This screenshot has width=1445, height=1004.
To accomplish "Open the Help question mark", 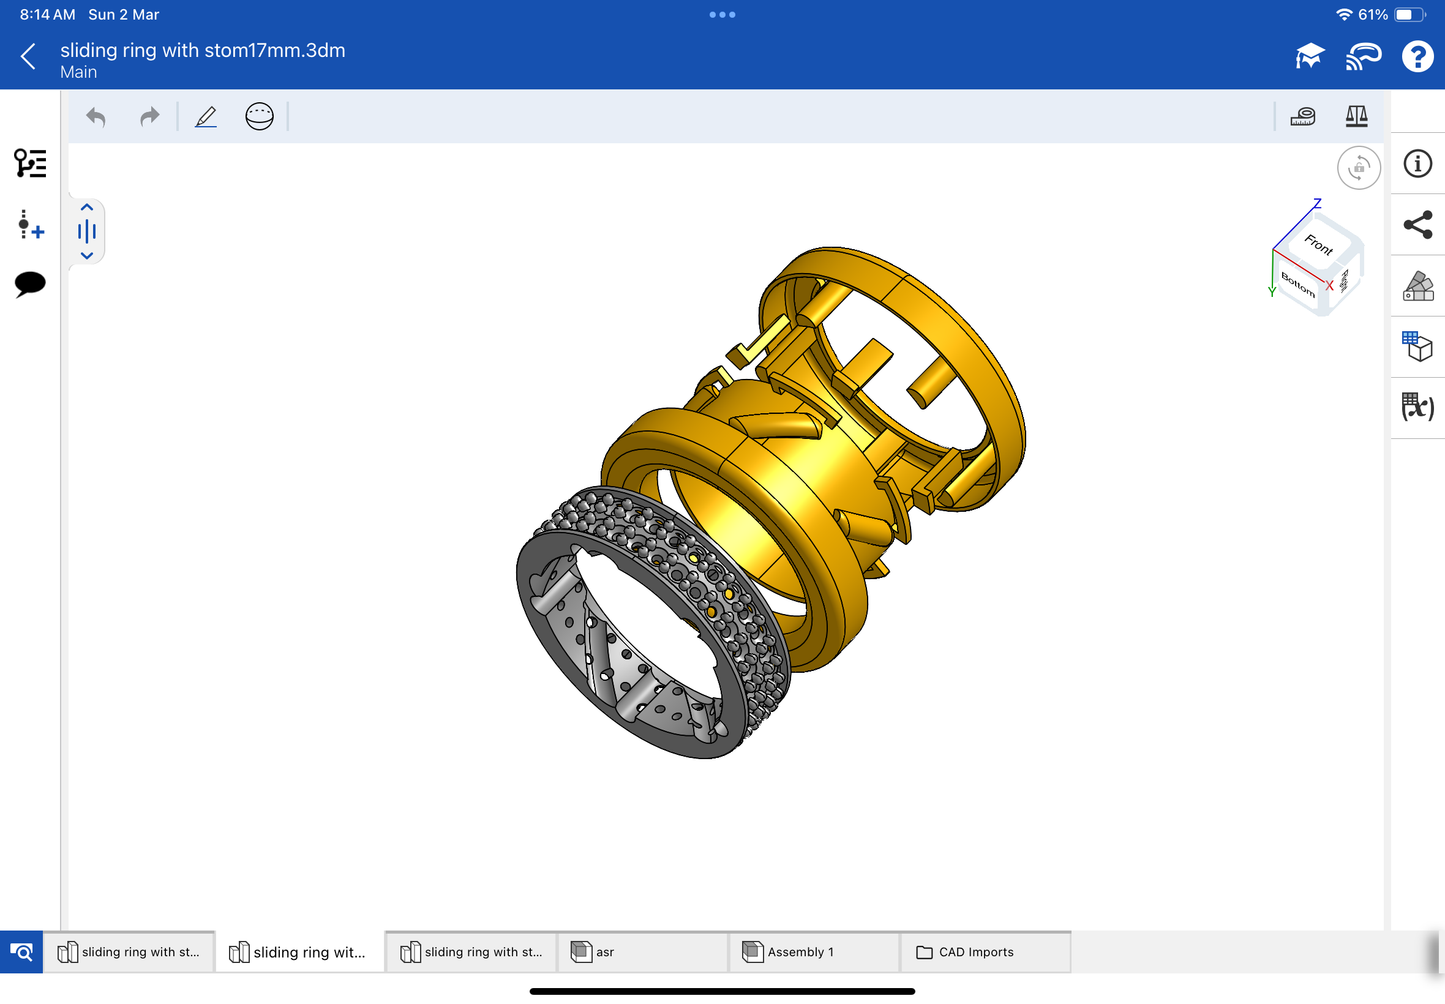I will click(x=1417, y=57).
